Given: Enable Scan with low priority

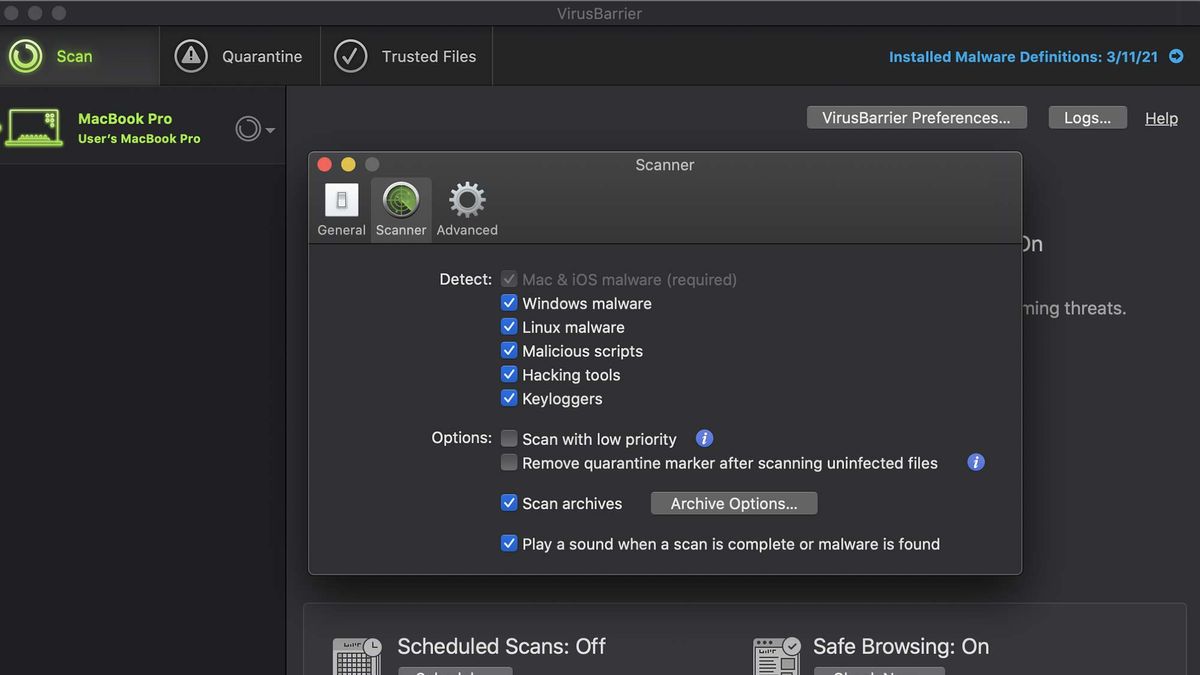Looking at the screenshot, I should point(509,438).
